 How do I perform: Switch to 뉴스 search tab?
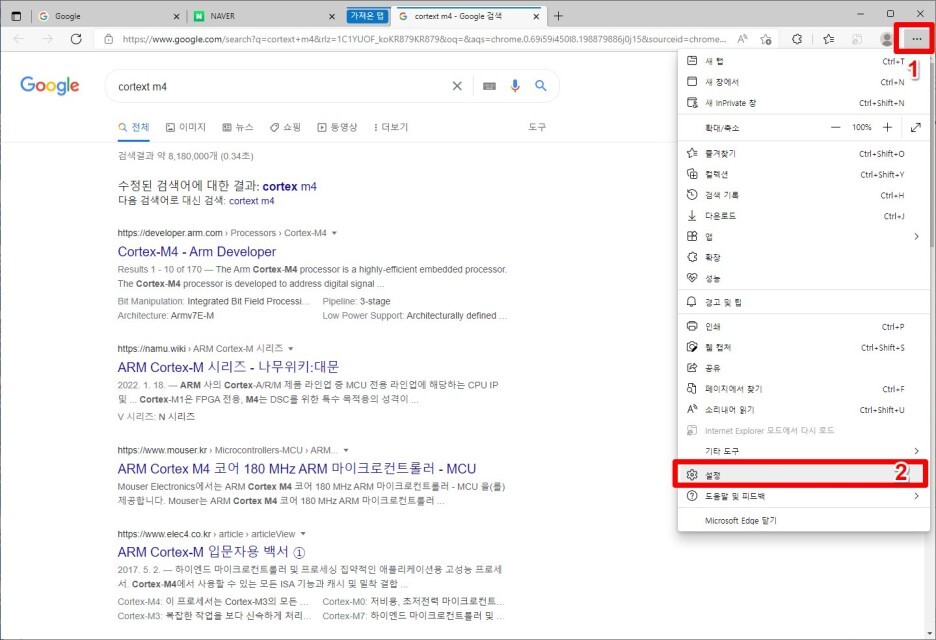pyautogui.click(x=238, y=127)
